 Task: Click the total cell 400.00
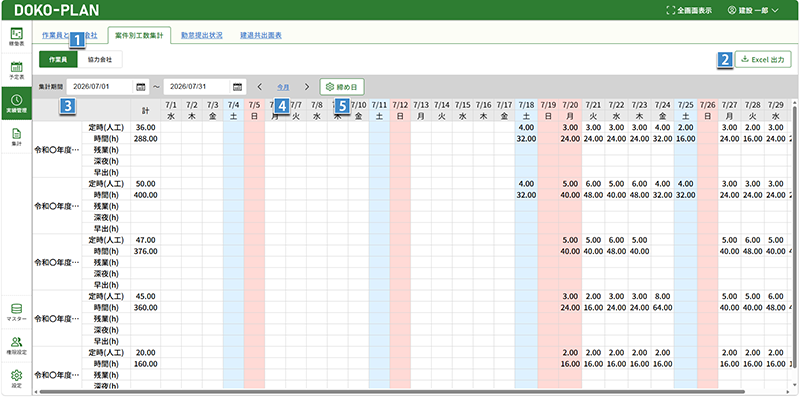tap(145, 194)
